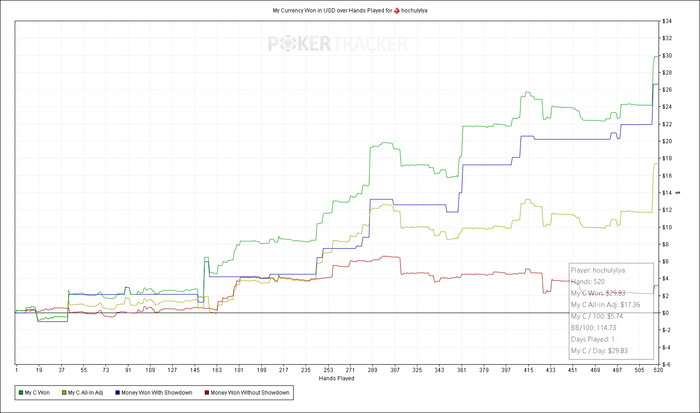Screen dimensions: 700x413
Task: Click 'Hands: 520' in the stats box
Action: [x=588, y=282]
